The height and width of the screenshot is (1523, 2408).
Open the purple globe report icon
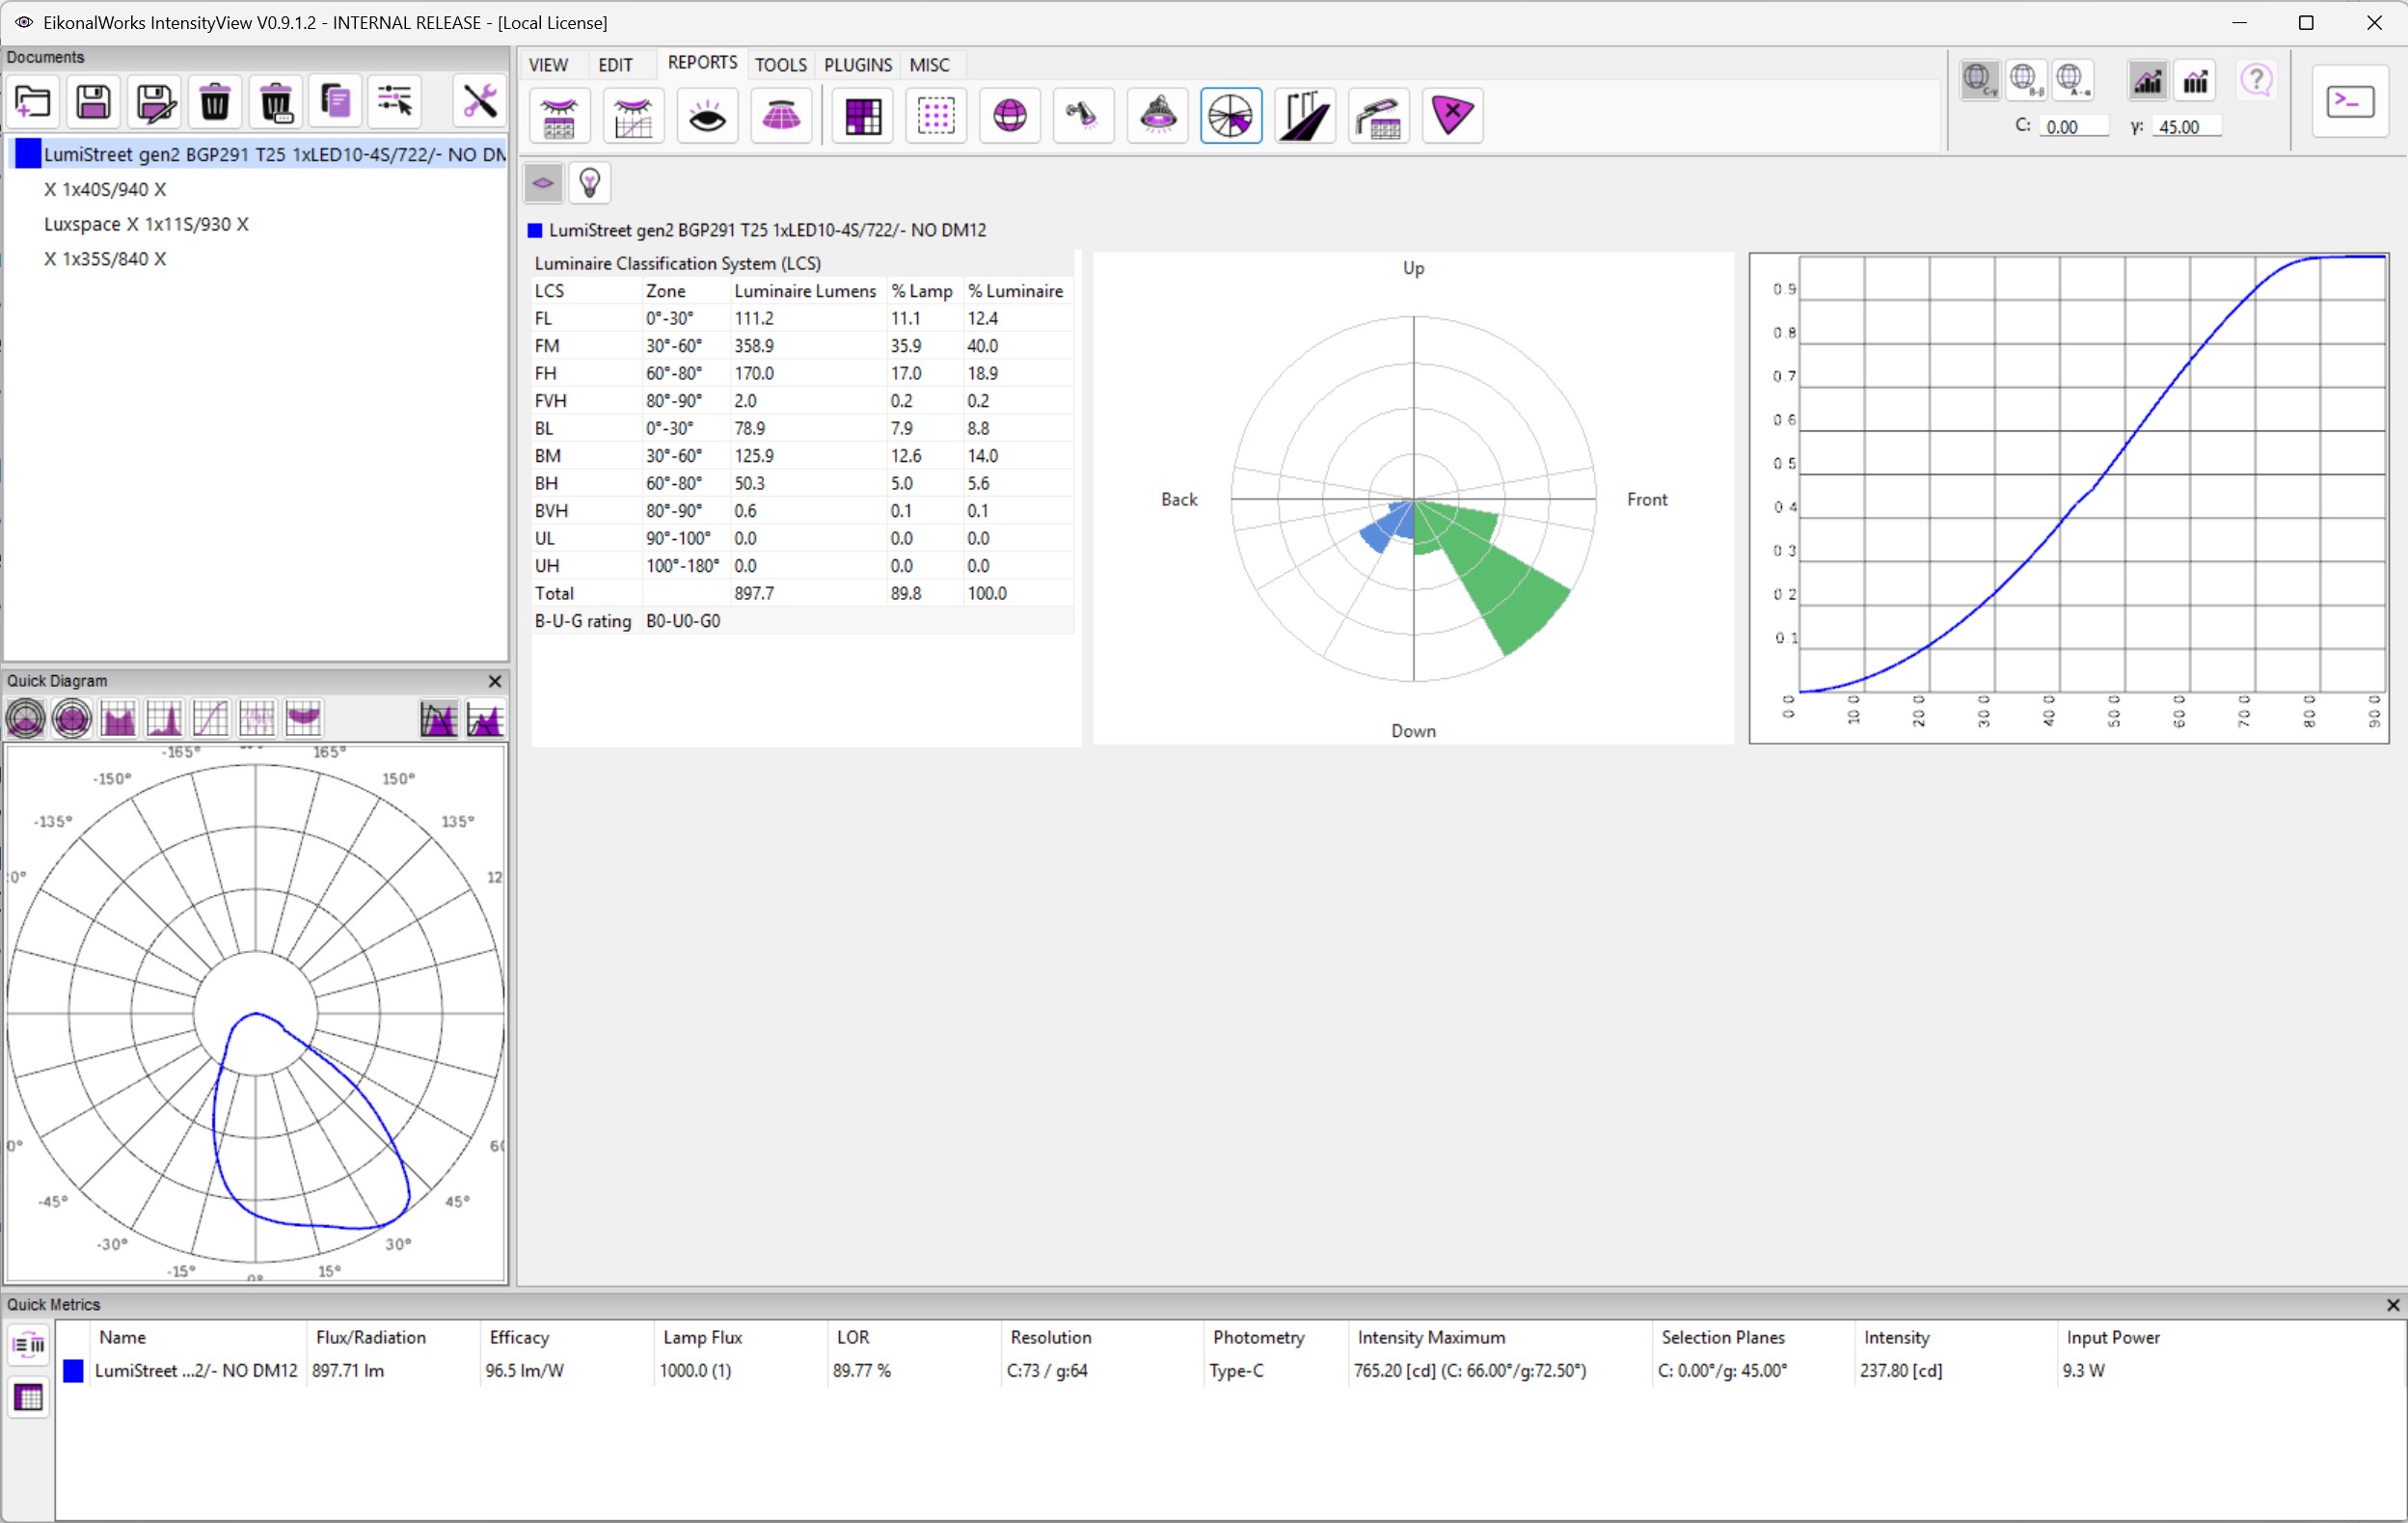pos(1010,116)
